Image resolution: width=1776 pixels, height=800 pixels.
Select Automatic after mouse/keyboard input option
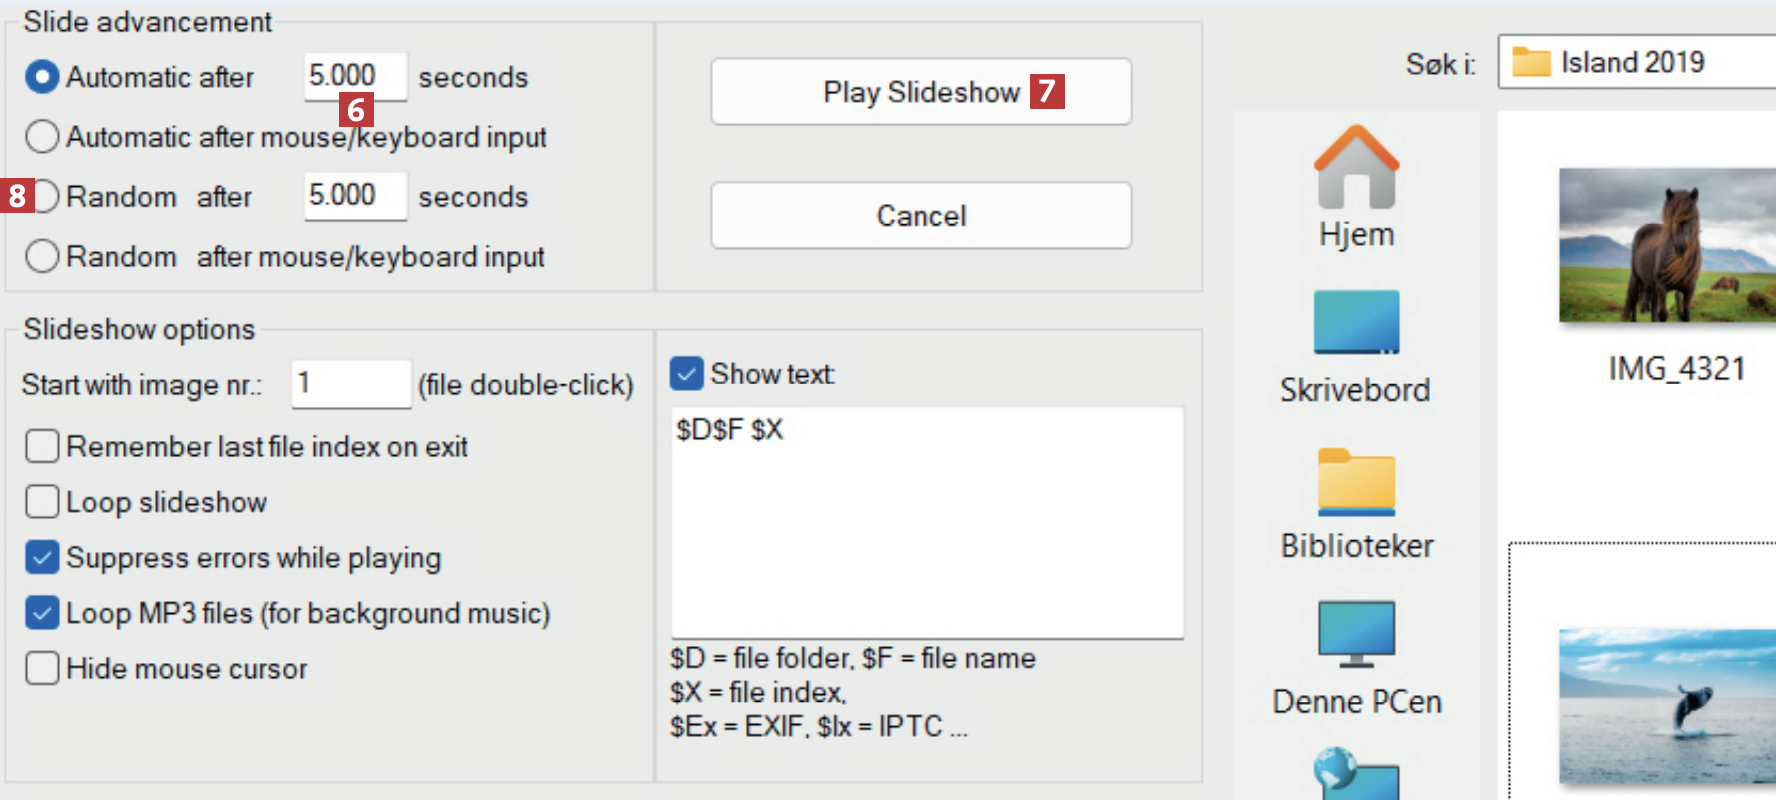point(42,137)
